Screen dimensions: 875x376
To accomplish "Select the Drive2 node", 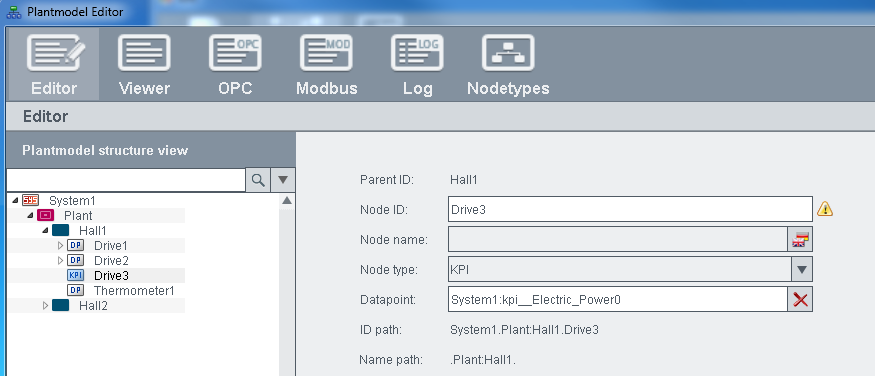I will [x=111, y=261].
